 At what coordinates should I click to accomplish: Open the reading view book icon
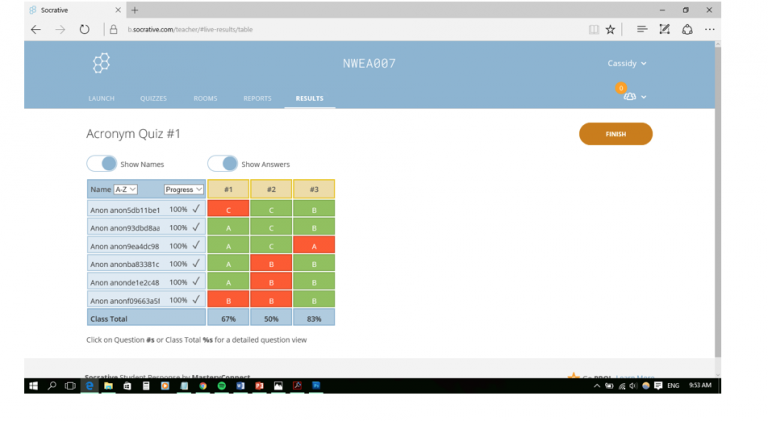tap(594, 30)
